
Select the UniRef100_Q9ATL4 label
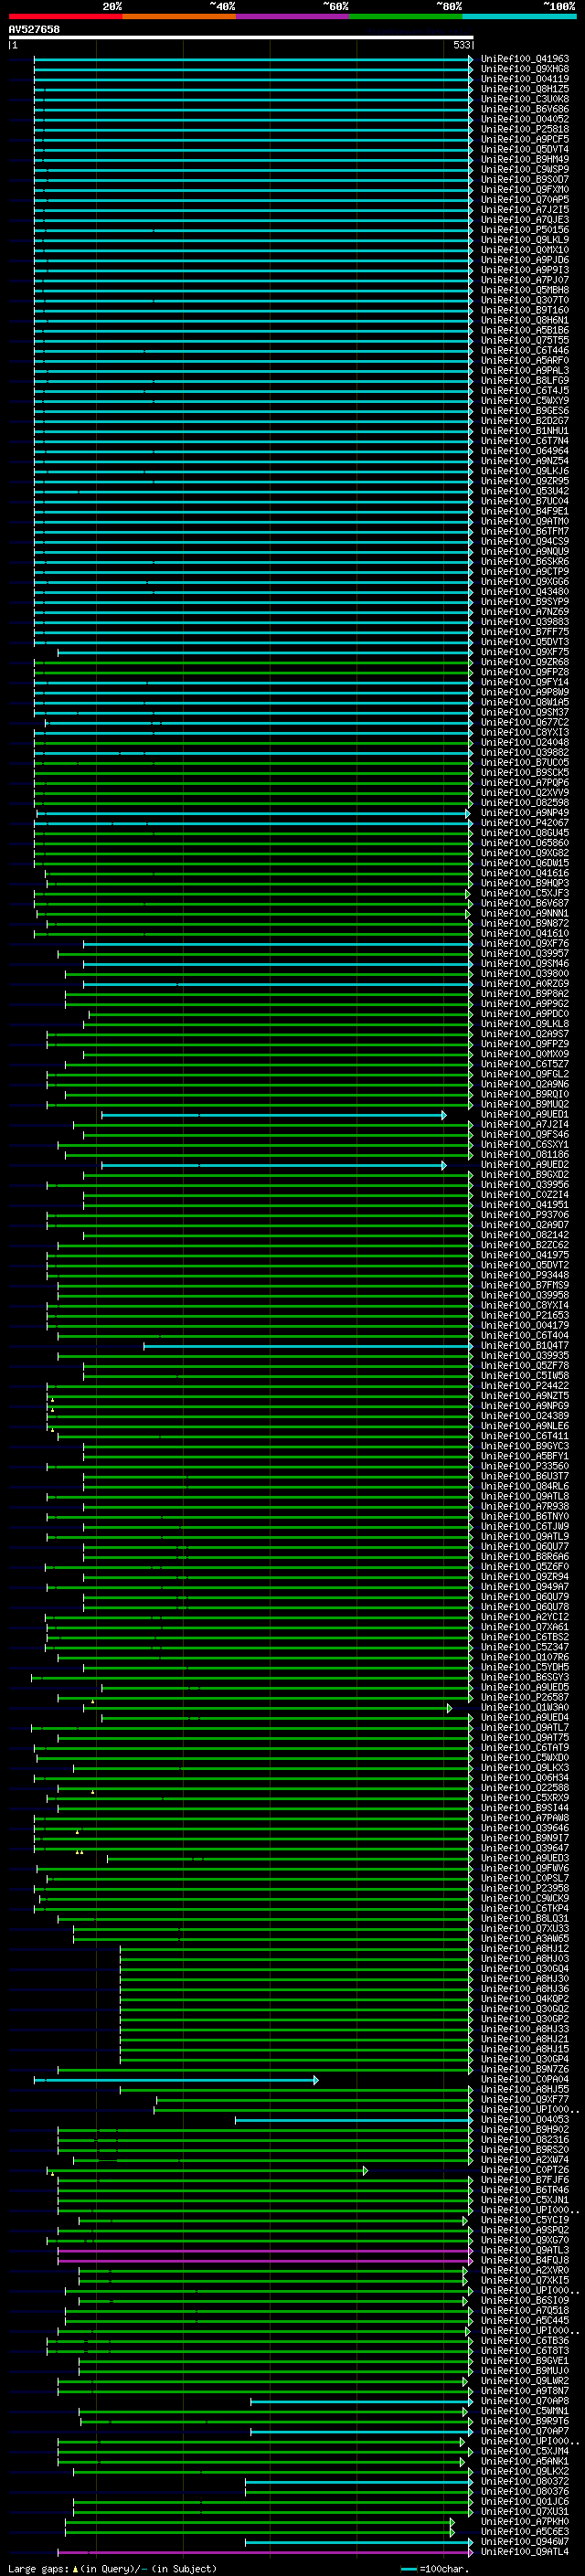click(524, 2552)
